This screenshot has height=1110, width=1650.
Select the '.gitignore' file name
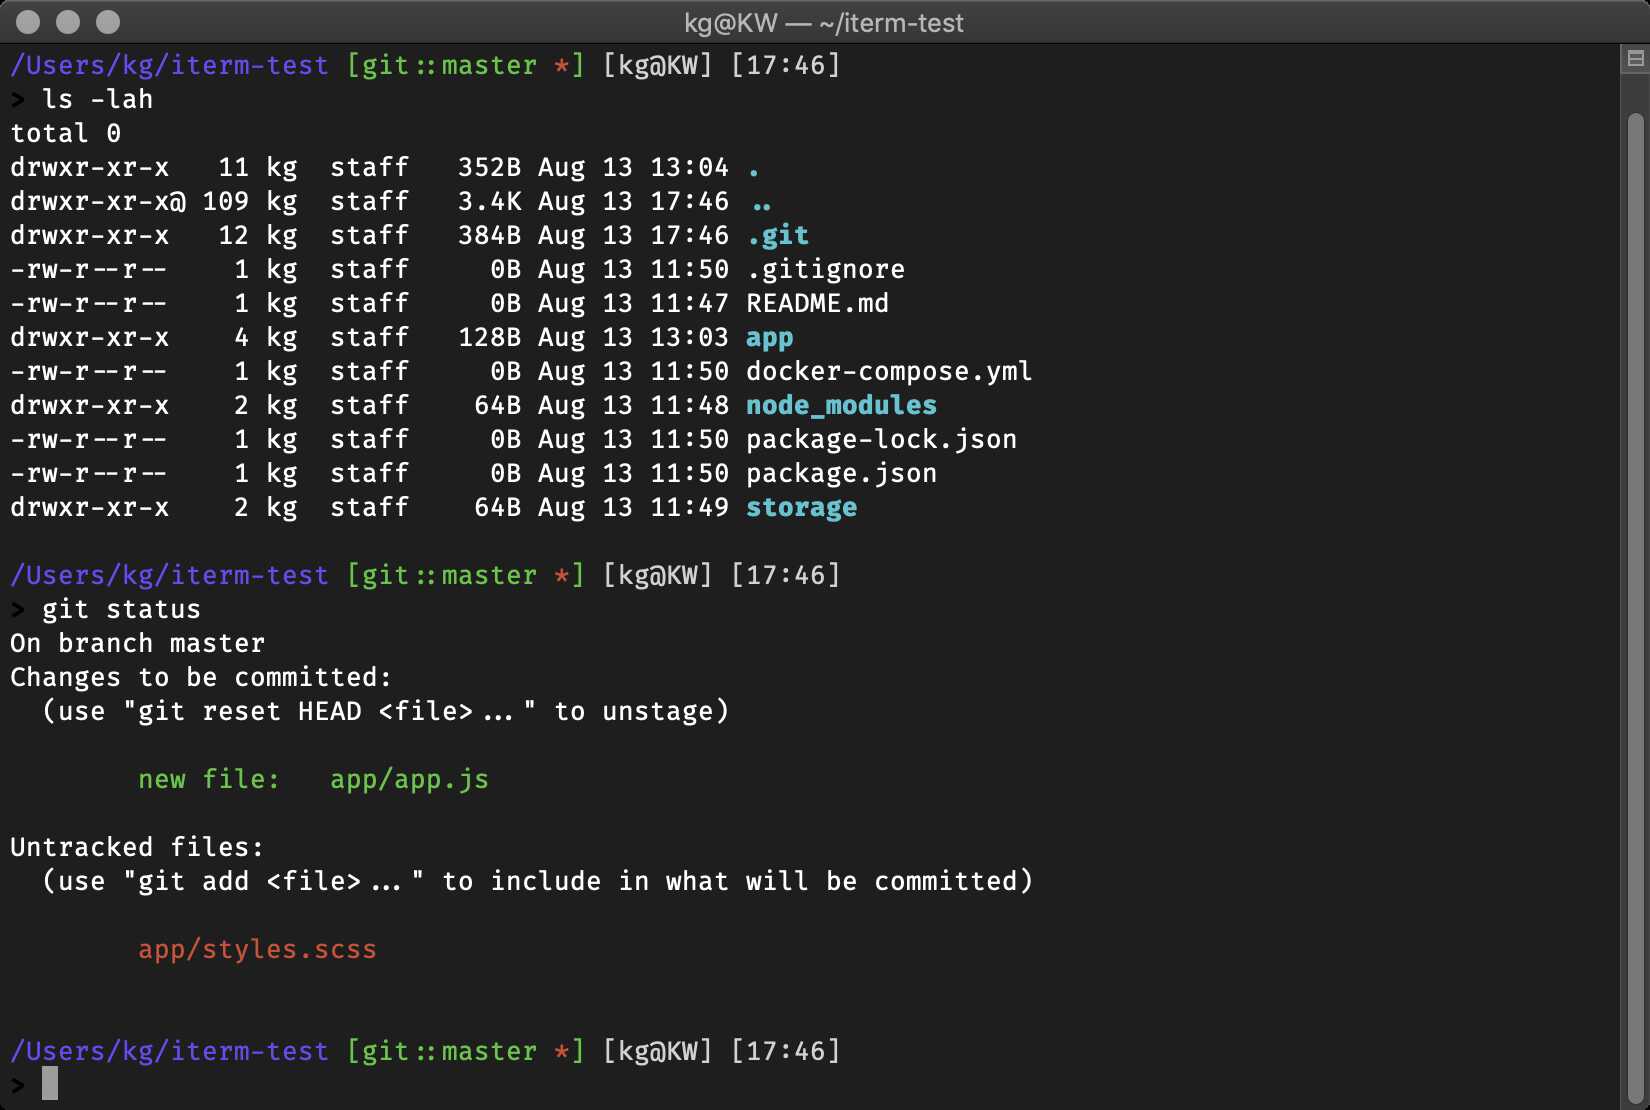coord(826,269)
